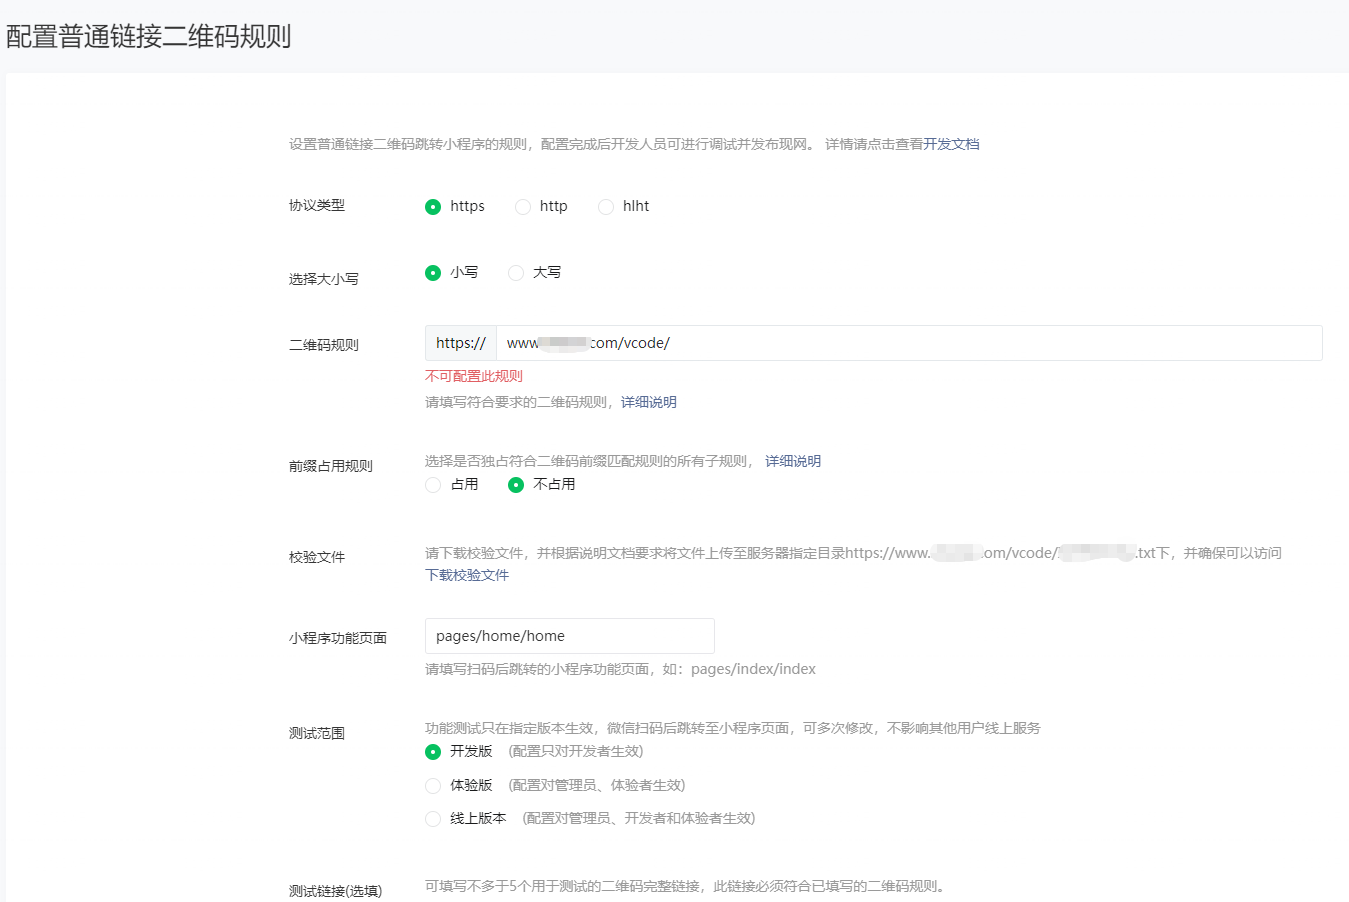Click the 前缀占用规则 label
1349x902 pixels.
tap(331, 466)
